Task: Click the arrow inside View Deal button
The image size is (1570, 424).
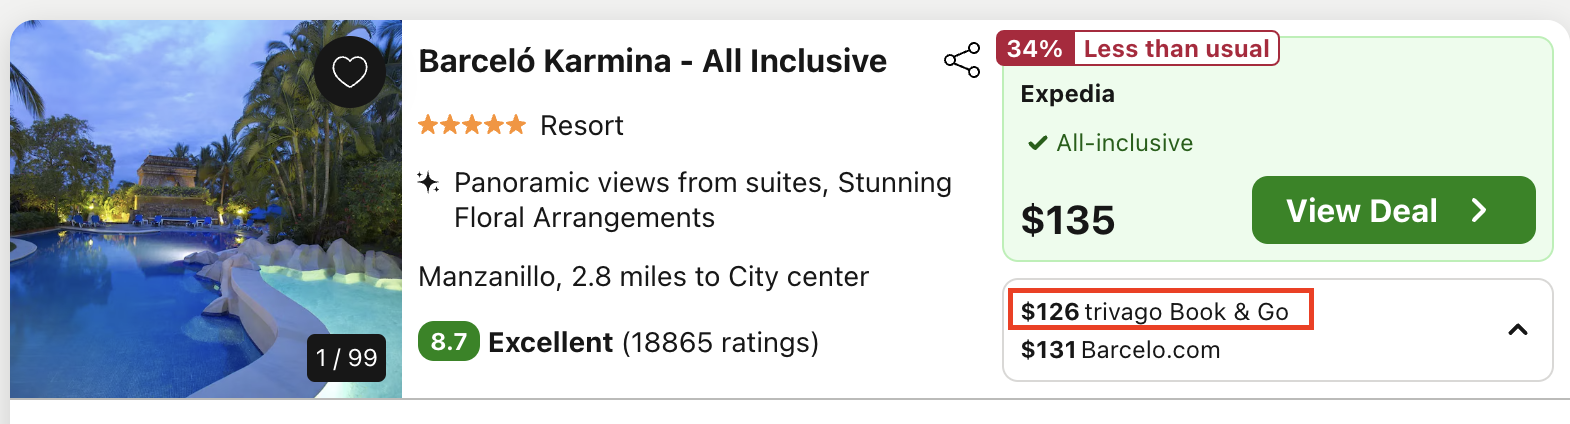Action: pos(1479,210)
